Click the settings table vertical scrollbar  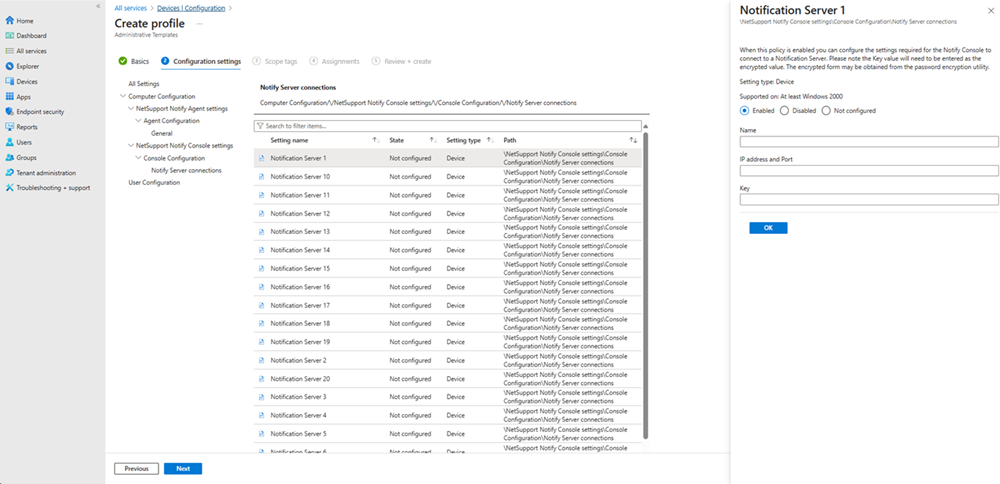point(646,286)
